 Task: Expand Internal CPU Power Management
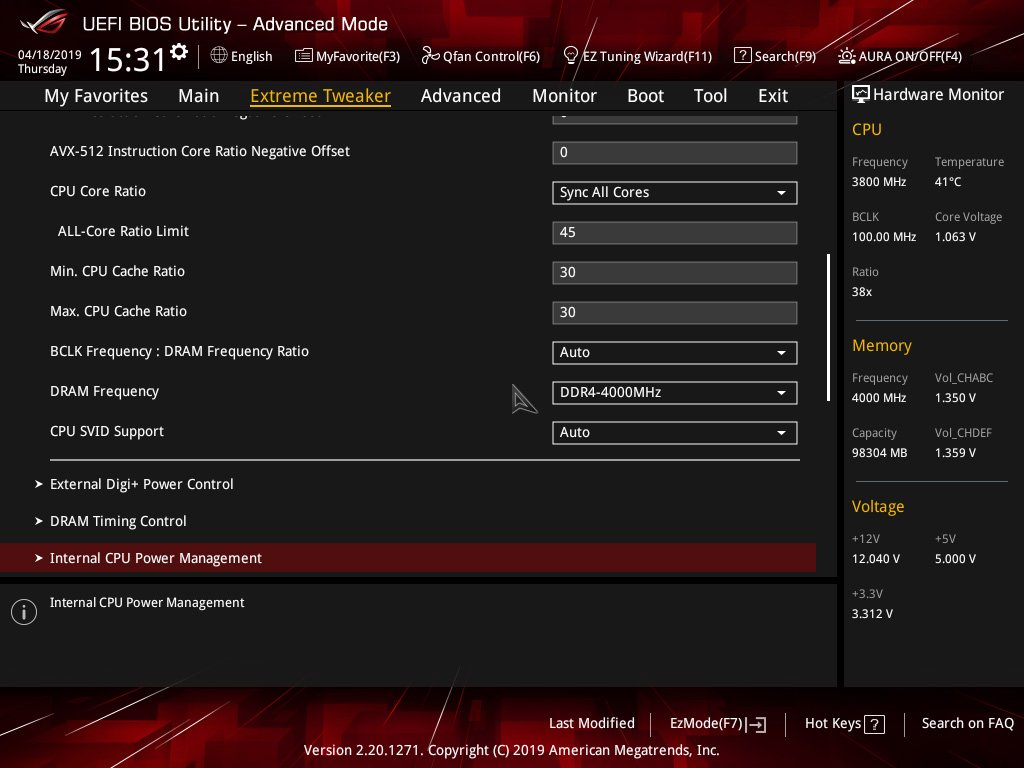(x=408, y=558)
